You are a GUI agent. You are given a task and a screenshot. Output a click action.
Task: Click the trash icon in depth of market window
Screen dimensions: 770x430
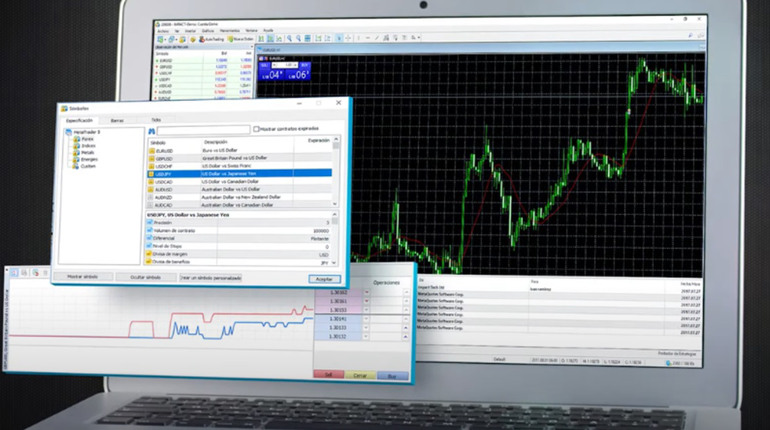coord(45,272)
